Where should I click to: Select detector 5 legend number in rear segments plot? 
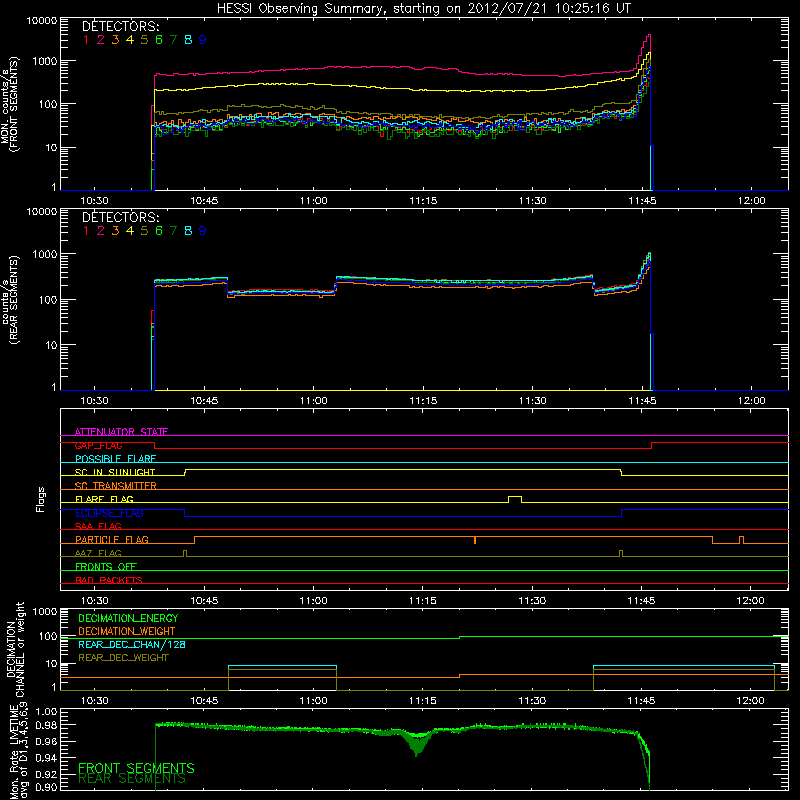pos(144,231)
